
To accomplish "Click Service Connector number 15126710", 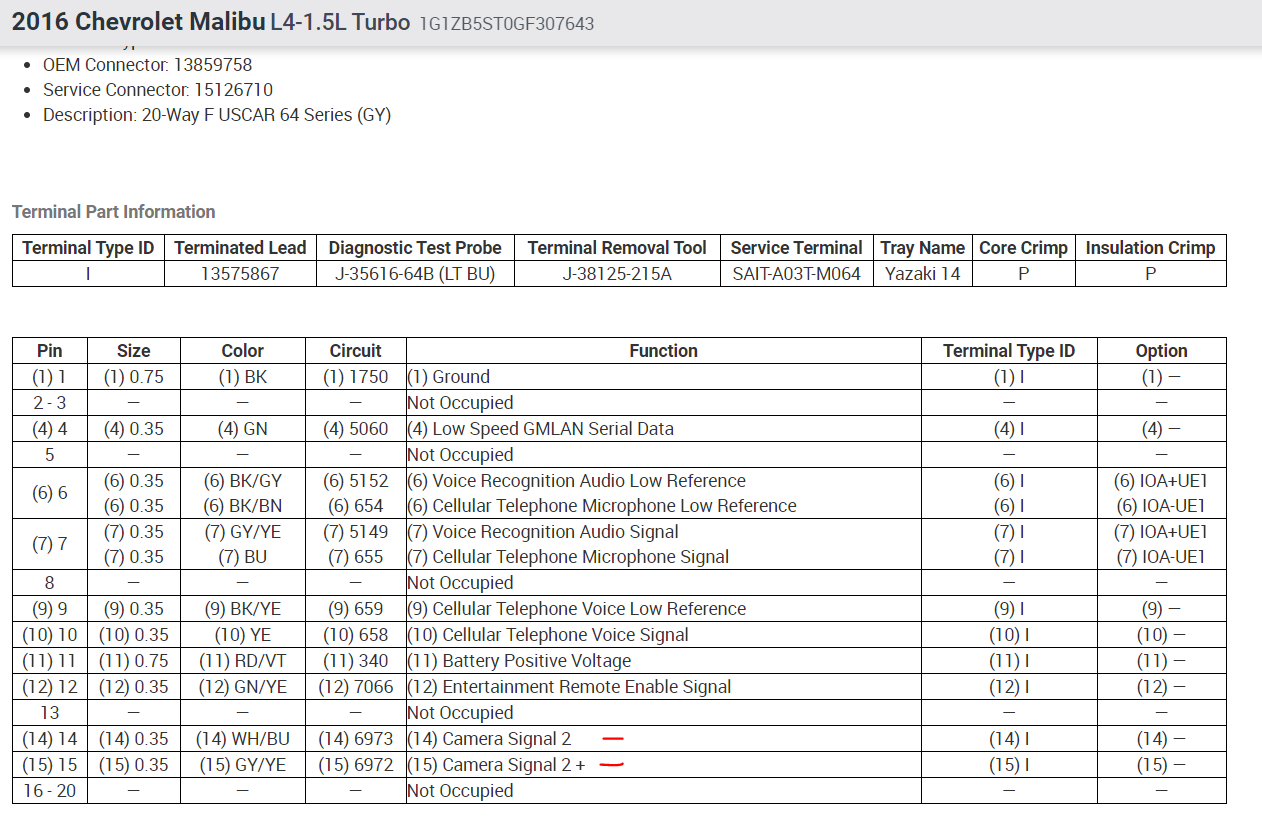I will tap(233, 90).
